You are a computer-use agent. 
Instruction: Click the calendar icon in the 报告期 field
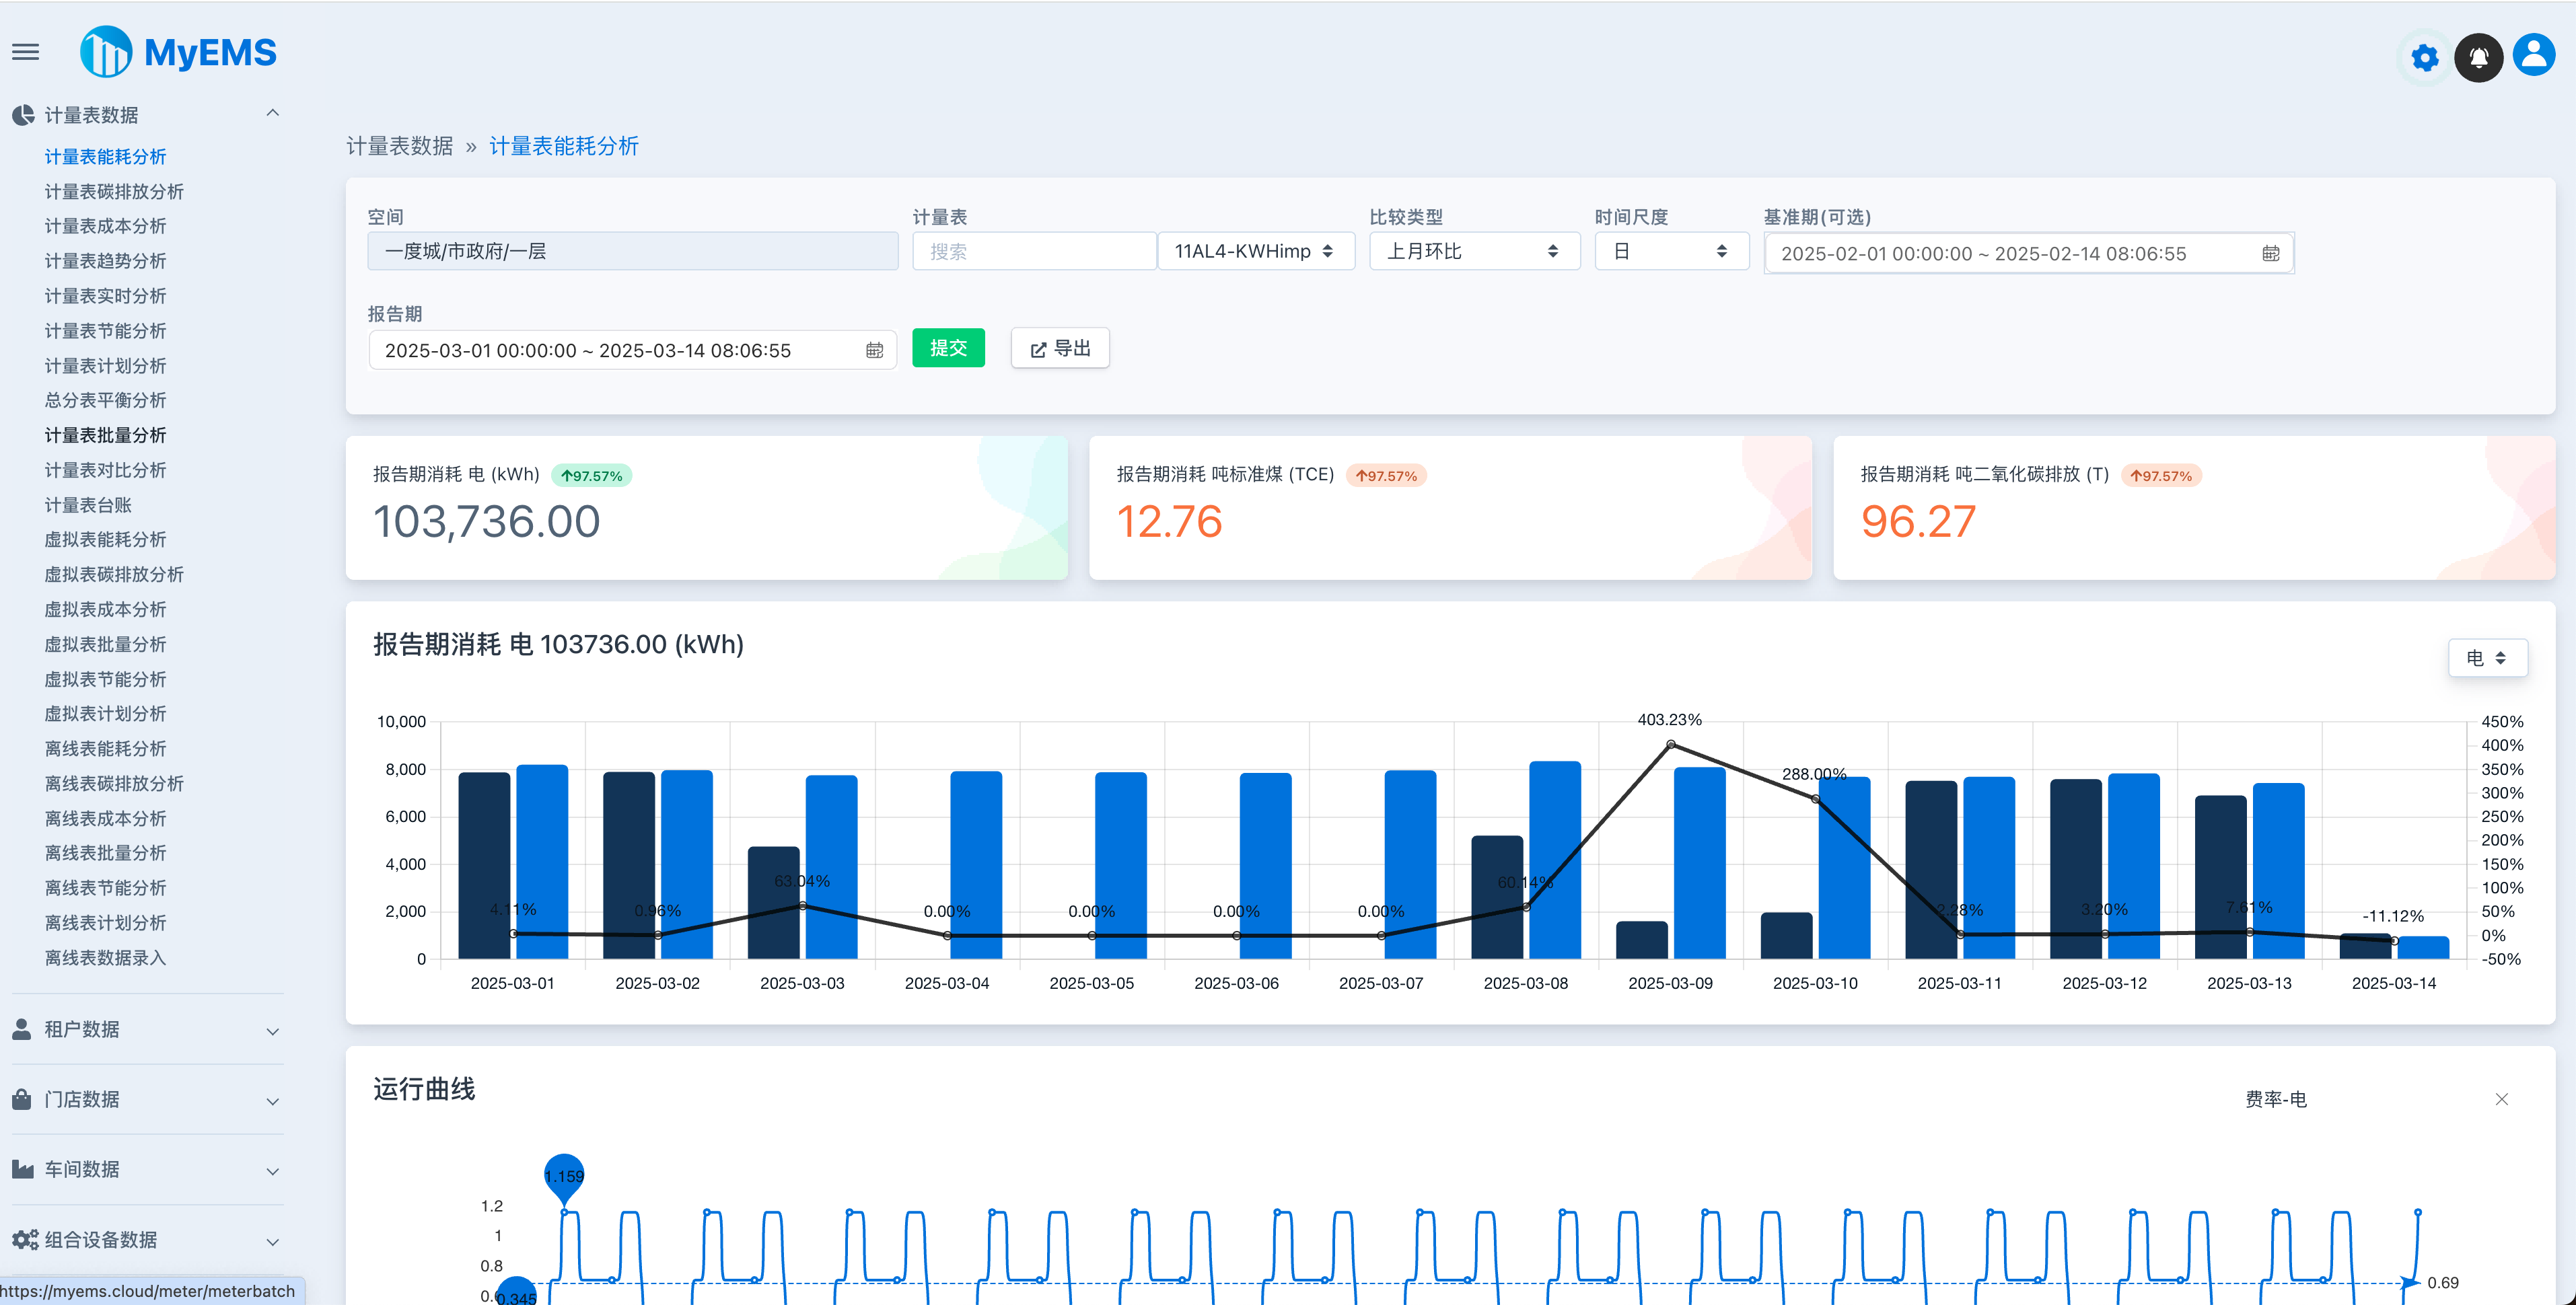(x=874, y=350)
